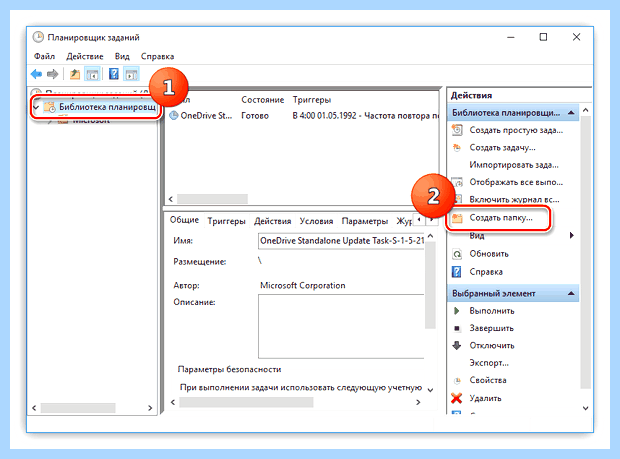Click the Имя task name field

click(341, 241)
